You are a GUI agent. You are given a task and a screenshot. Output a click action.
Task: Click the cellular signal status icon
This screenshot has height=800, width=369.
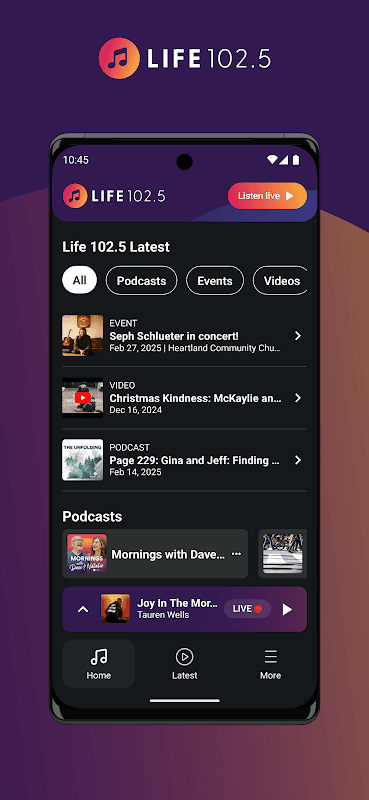point(284,160)
